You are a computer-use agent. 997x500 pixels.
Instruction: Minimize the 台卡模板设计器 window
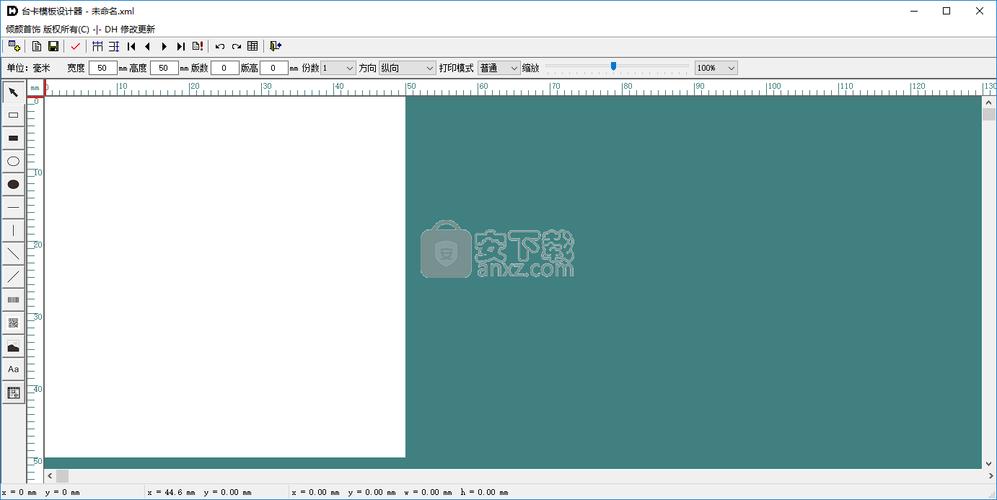click(x=914, y=11)
